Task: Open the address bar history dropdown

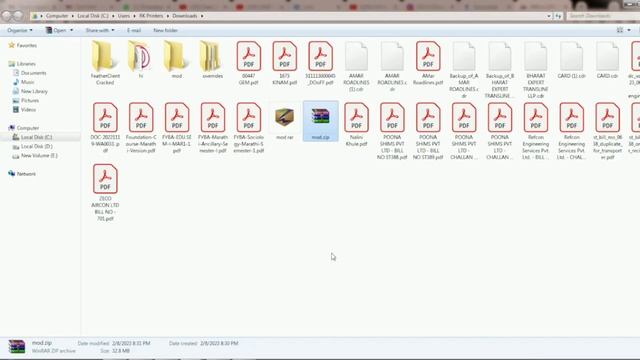Action: tap(549, 16)
